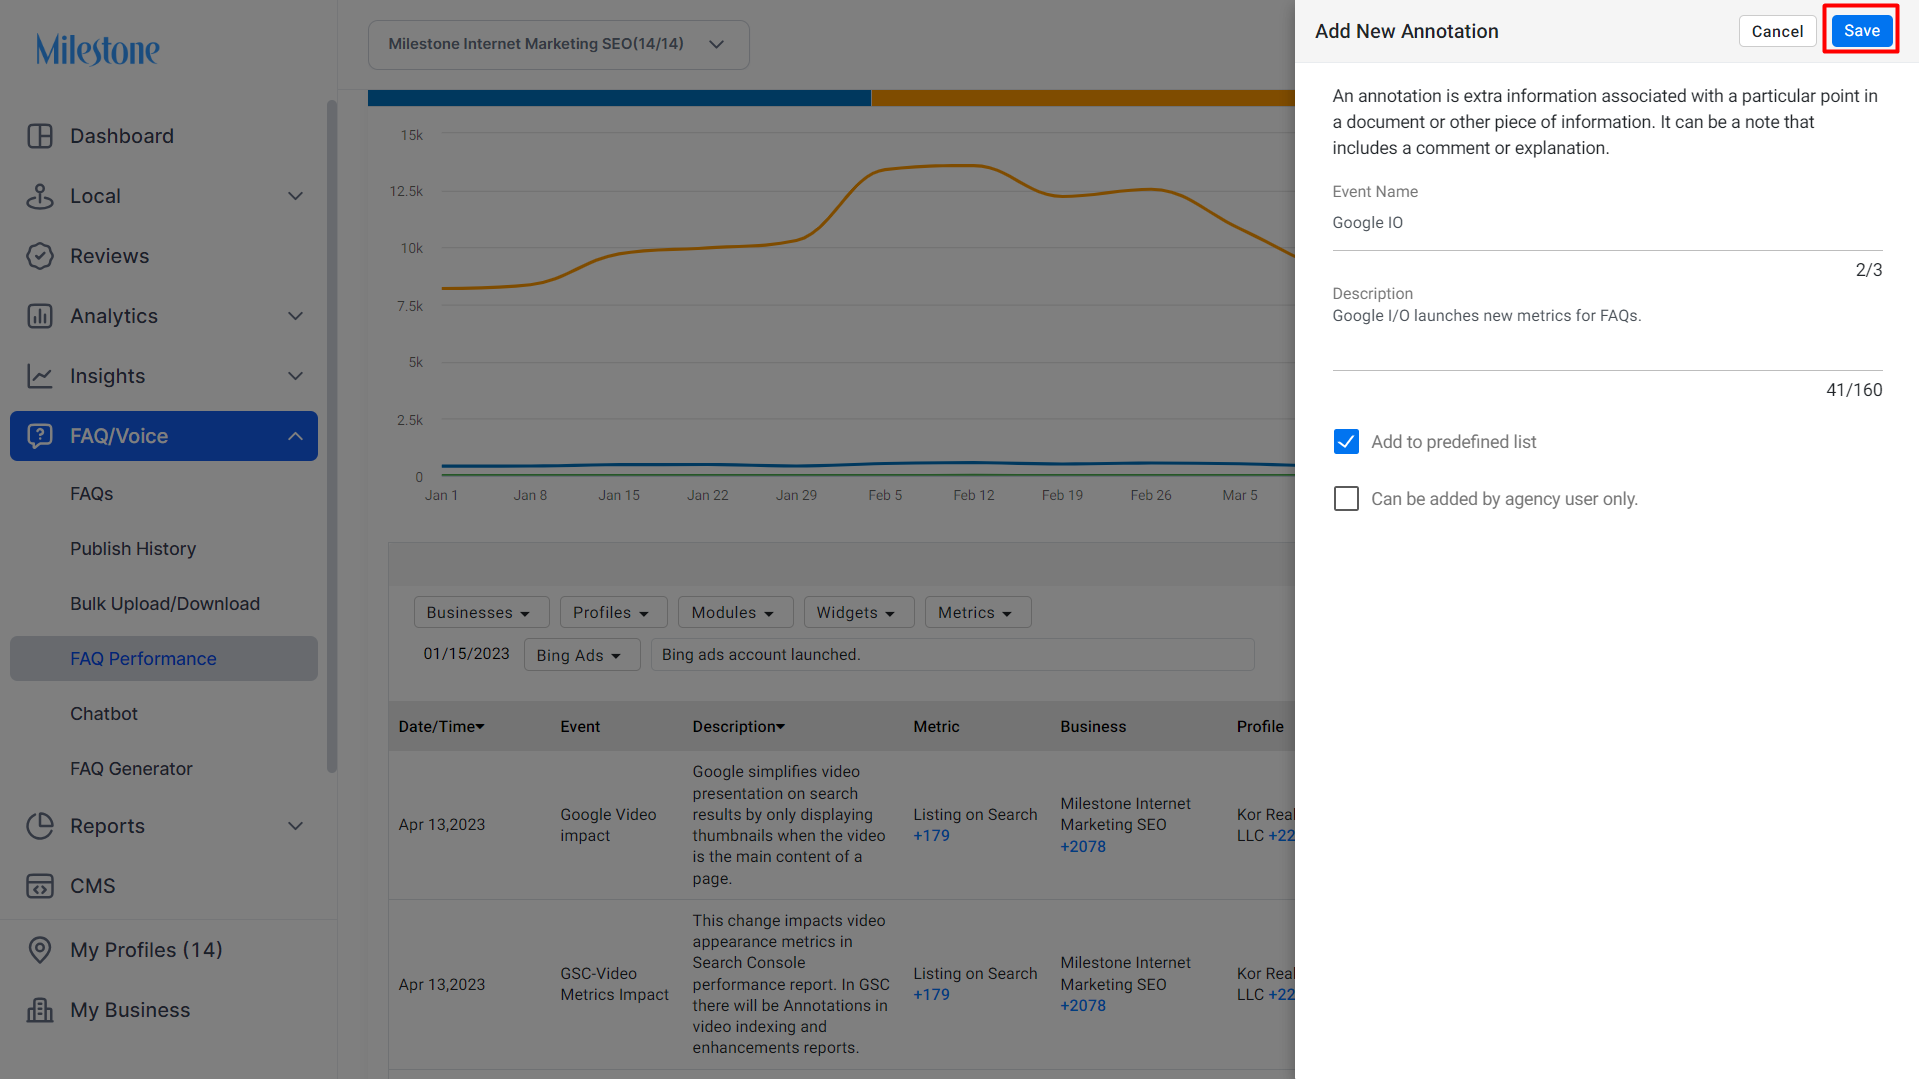Click the Business column header

pyautogui.click(x=1093, y=727)
